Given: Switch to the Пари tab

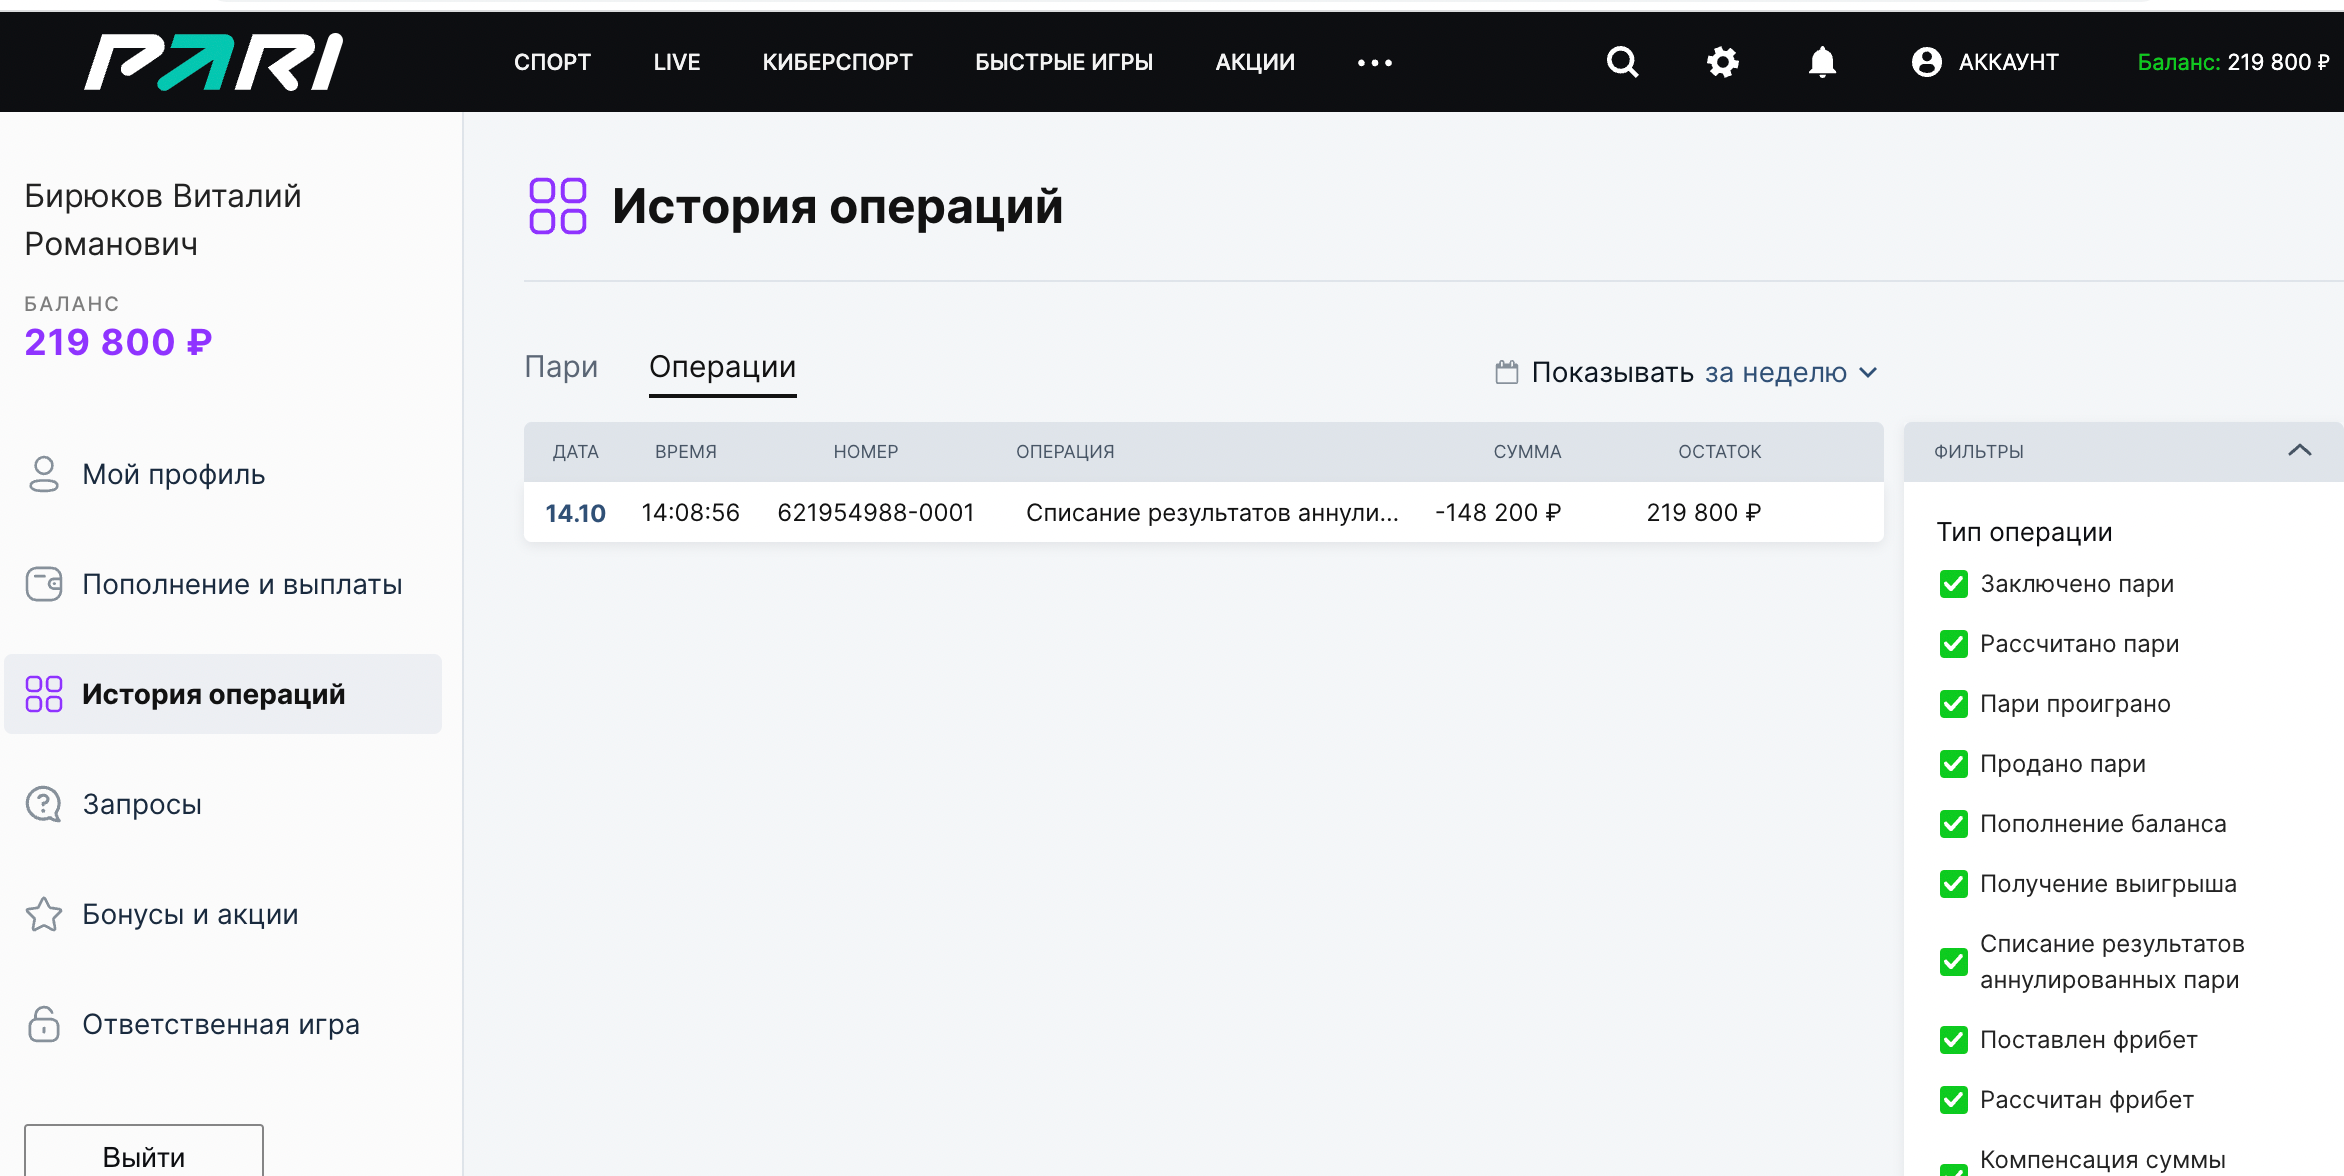Looking at the screenshot, I should tap(561, 367).
